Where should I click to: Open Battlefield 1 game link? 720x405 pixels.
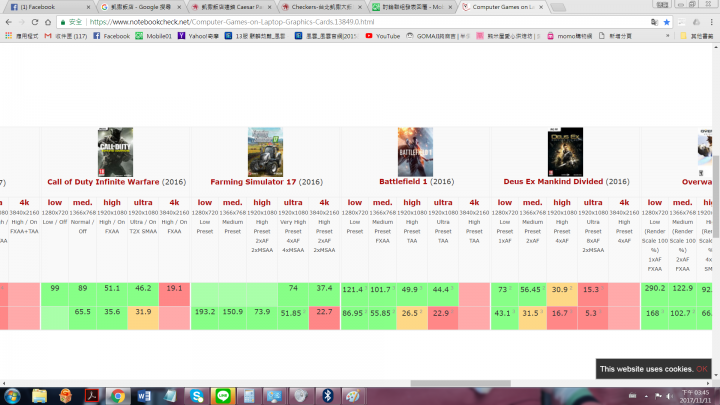click(x=403, y=182)
